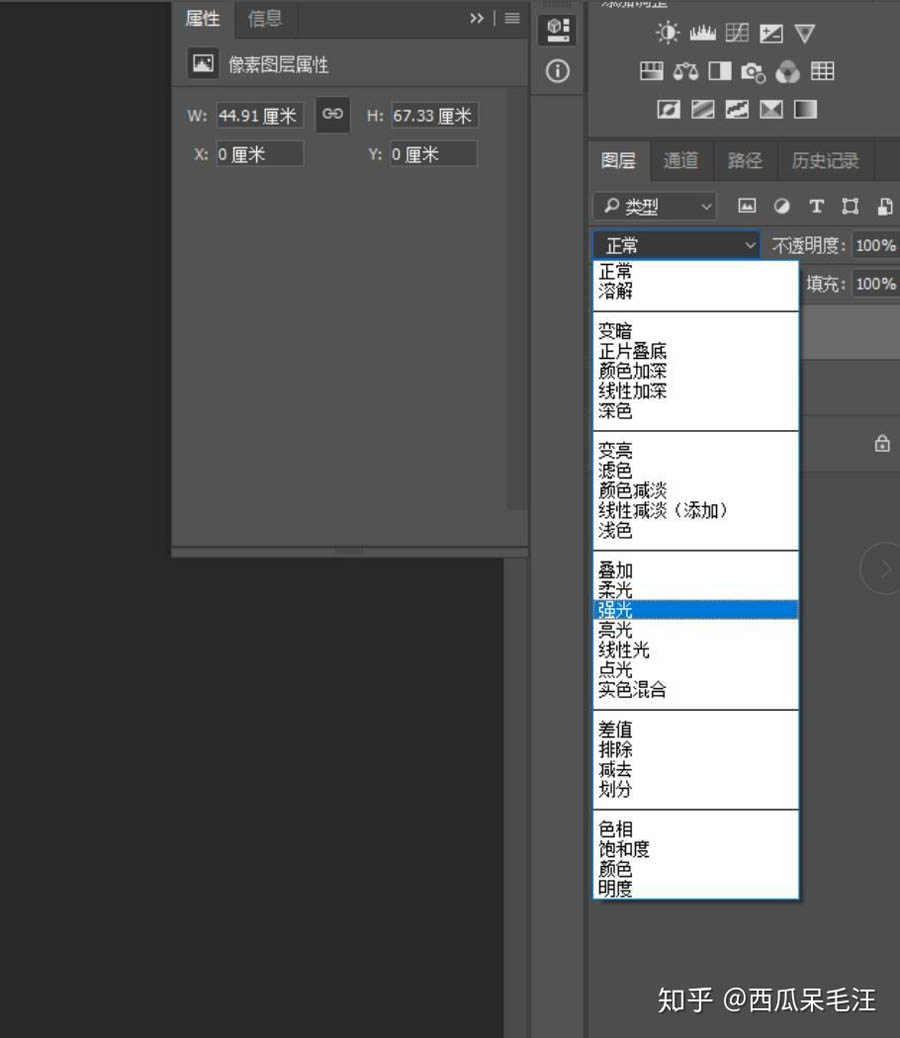
Task: Open the layer filter 类型 dropdown
Action: pos(654,207)
